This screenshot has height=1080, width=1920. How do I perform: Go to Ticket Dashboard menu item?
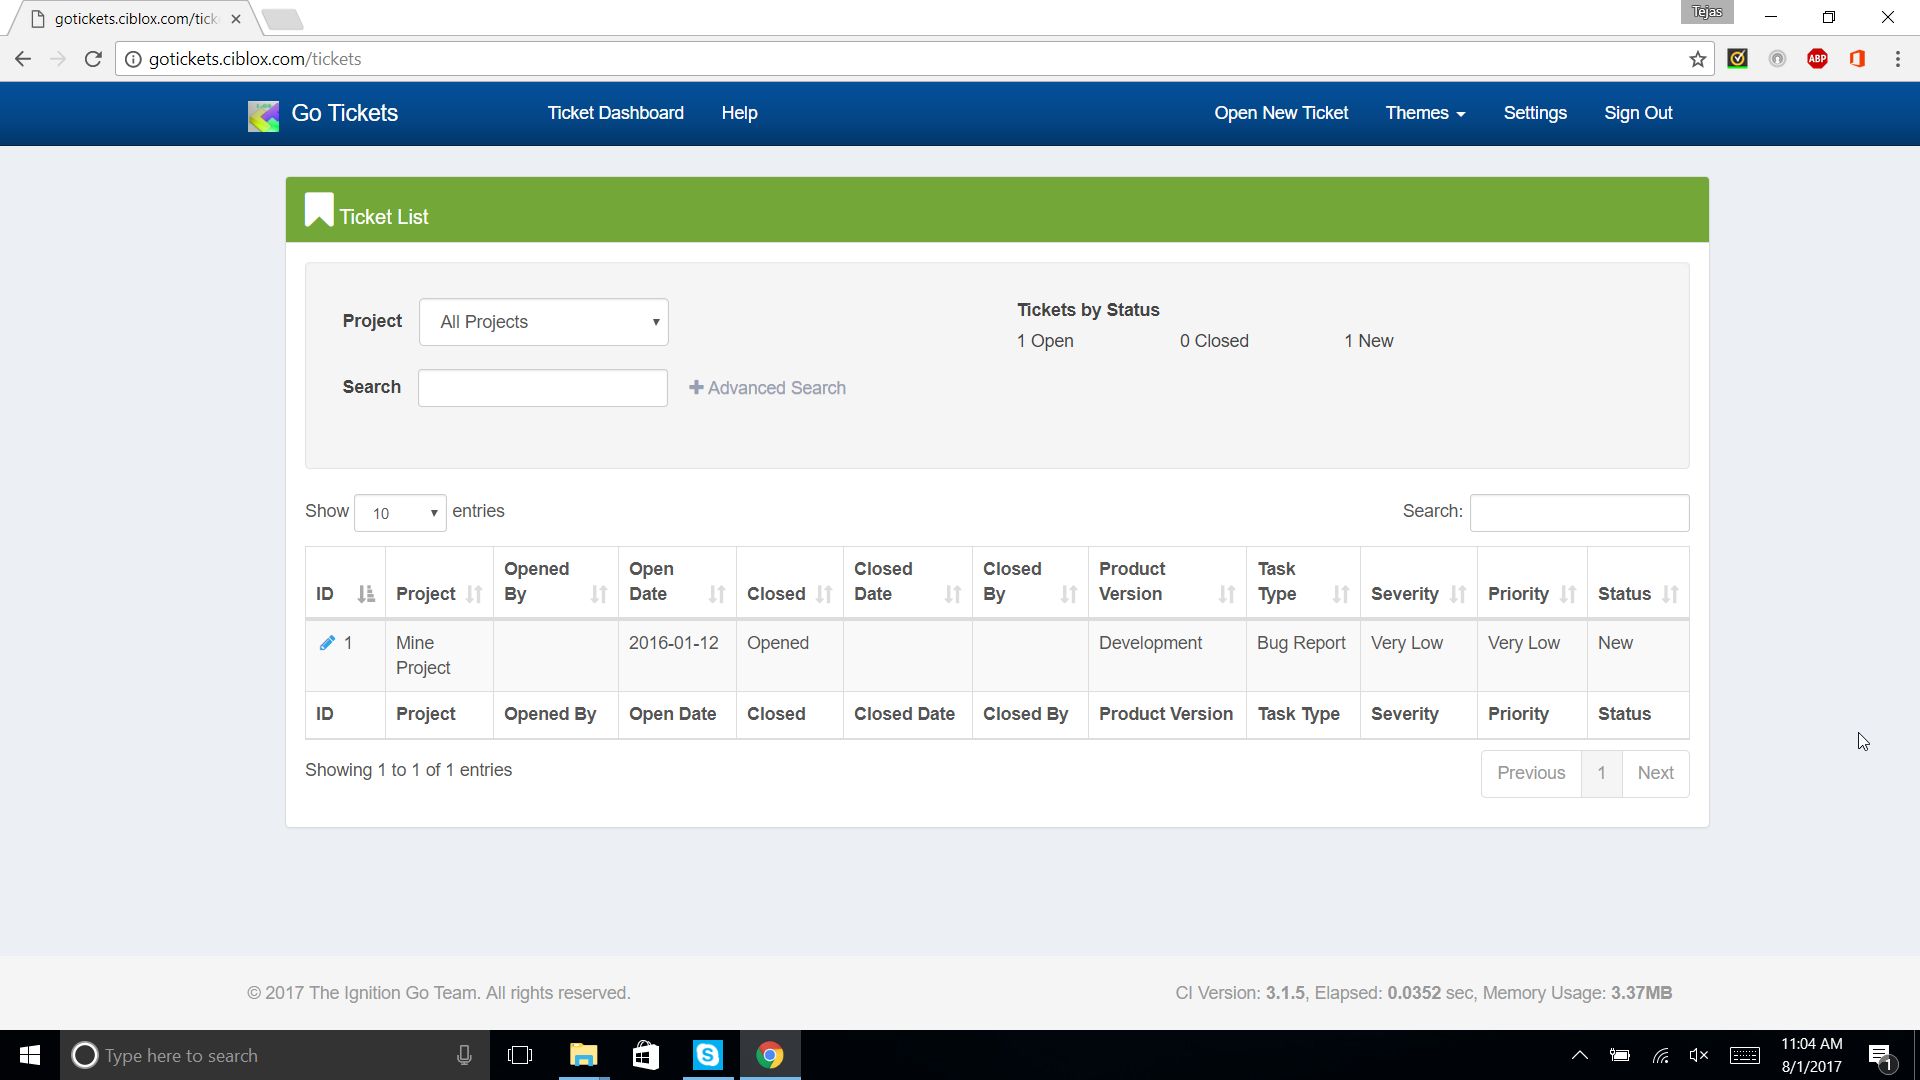tap(615, 113)
